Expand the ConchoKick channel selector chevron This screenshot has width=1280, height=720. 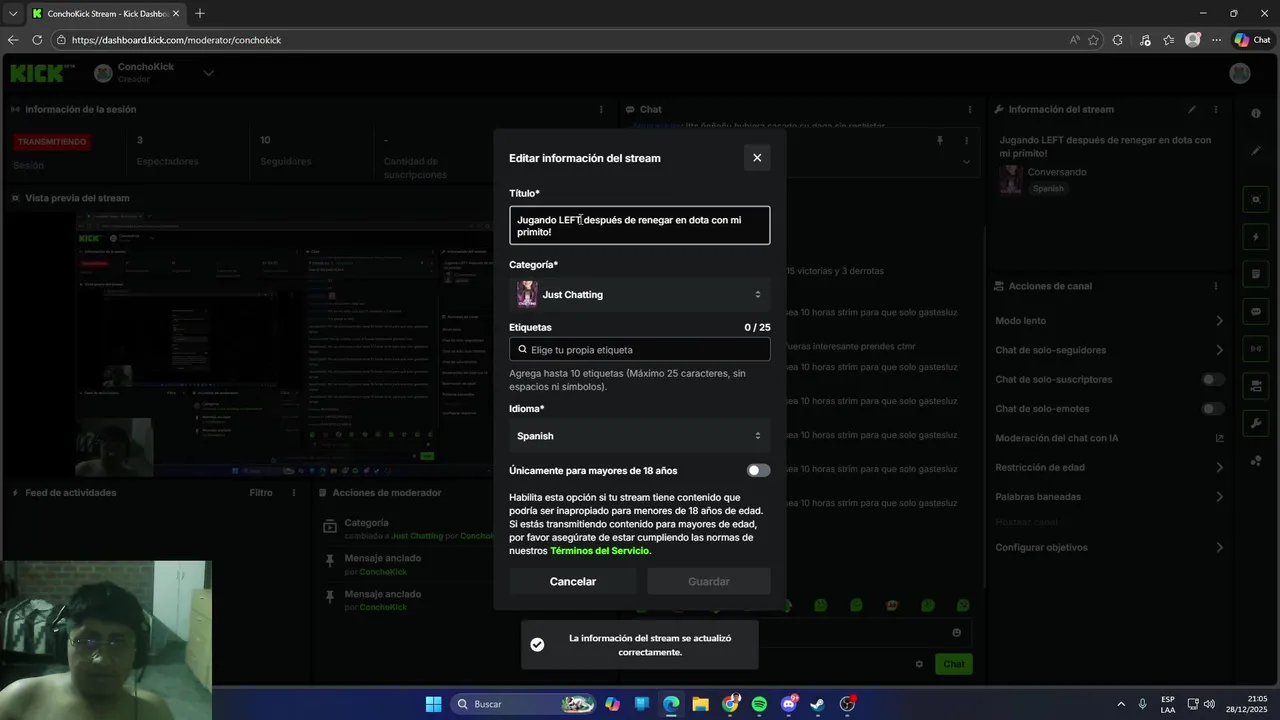click(x=208, y=73)
